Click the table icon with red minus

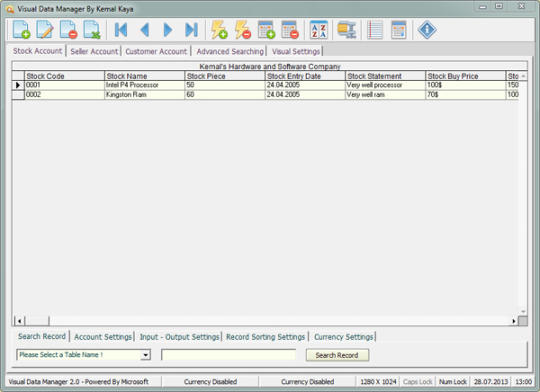click(290, 30)
